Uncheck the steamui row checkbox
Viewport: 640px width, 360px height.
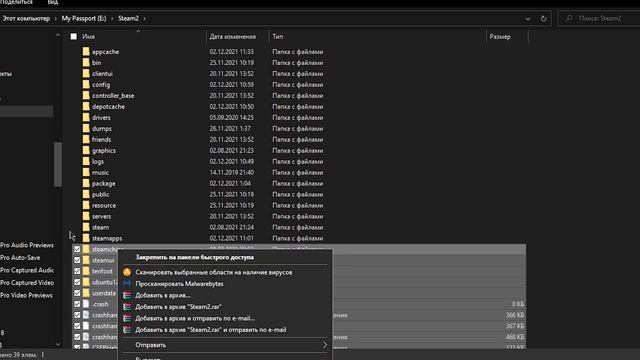77,260
